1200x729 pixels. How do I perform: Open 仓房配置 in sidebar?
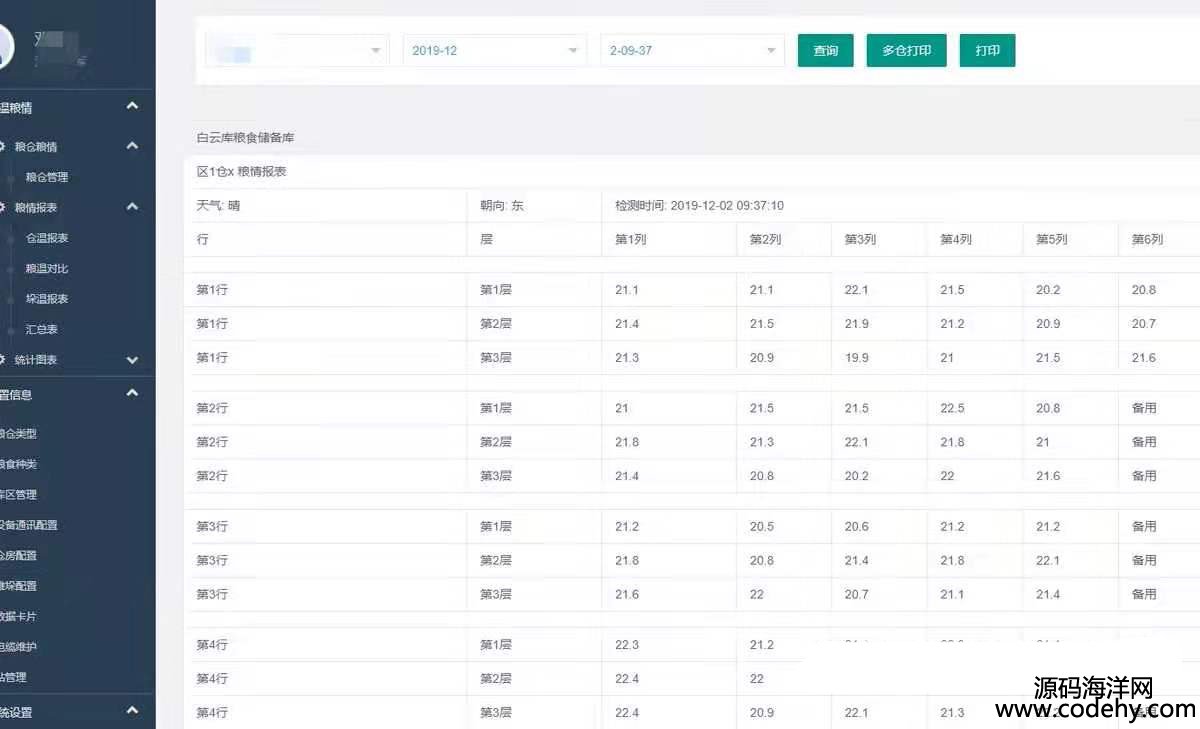coord(18,555)
